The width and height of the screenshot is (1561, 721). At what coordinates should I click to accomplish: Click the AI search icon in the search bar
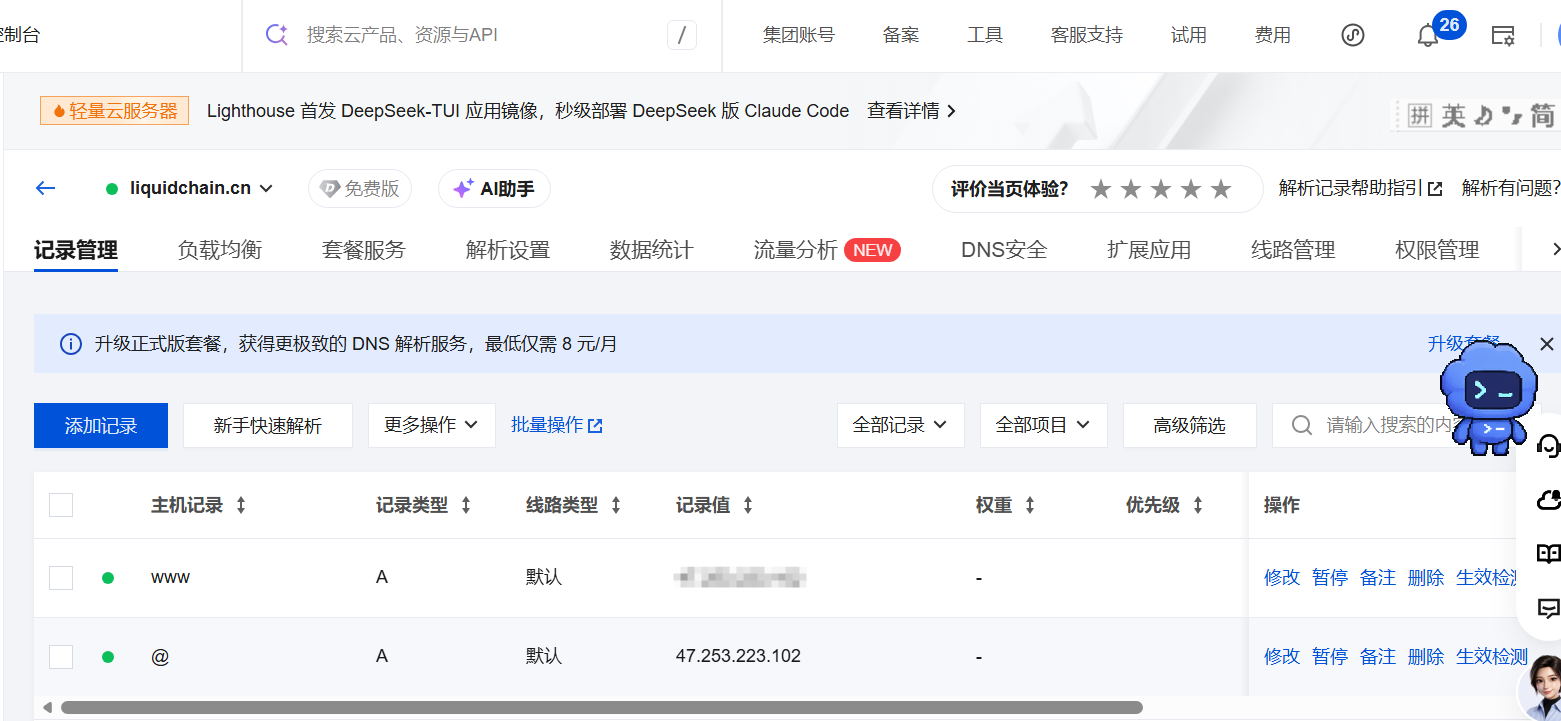276,35
